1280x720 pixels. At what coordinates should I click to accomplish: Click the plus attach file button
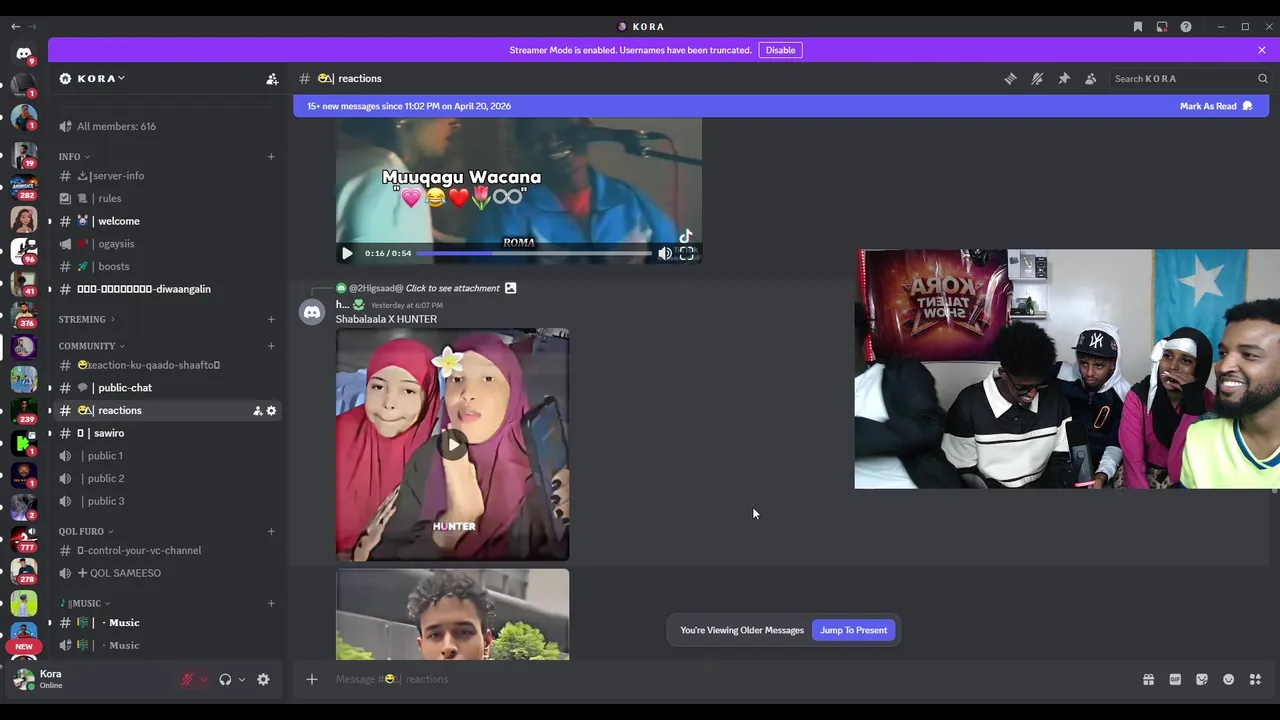312,679
